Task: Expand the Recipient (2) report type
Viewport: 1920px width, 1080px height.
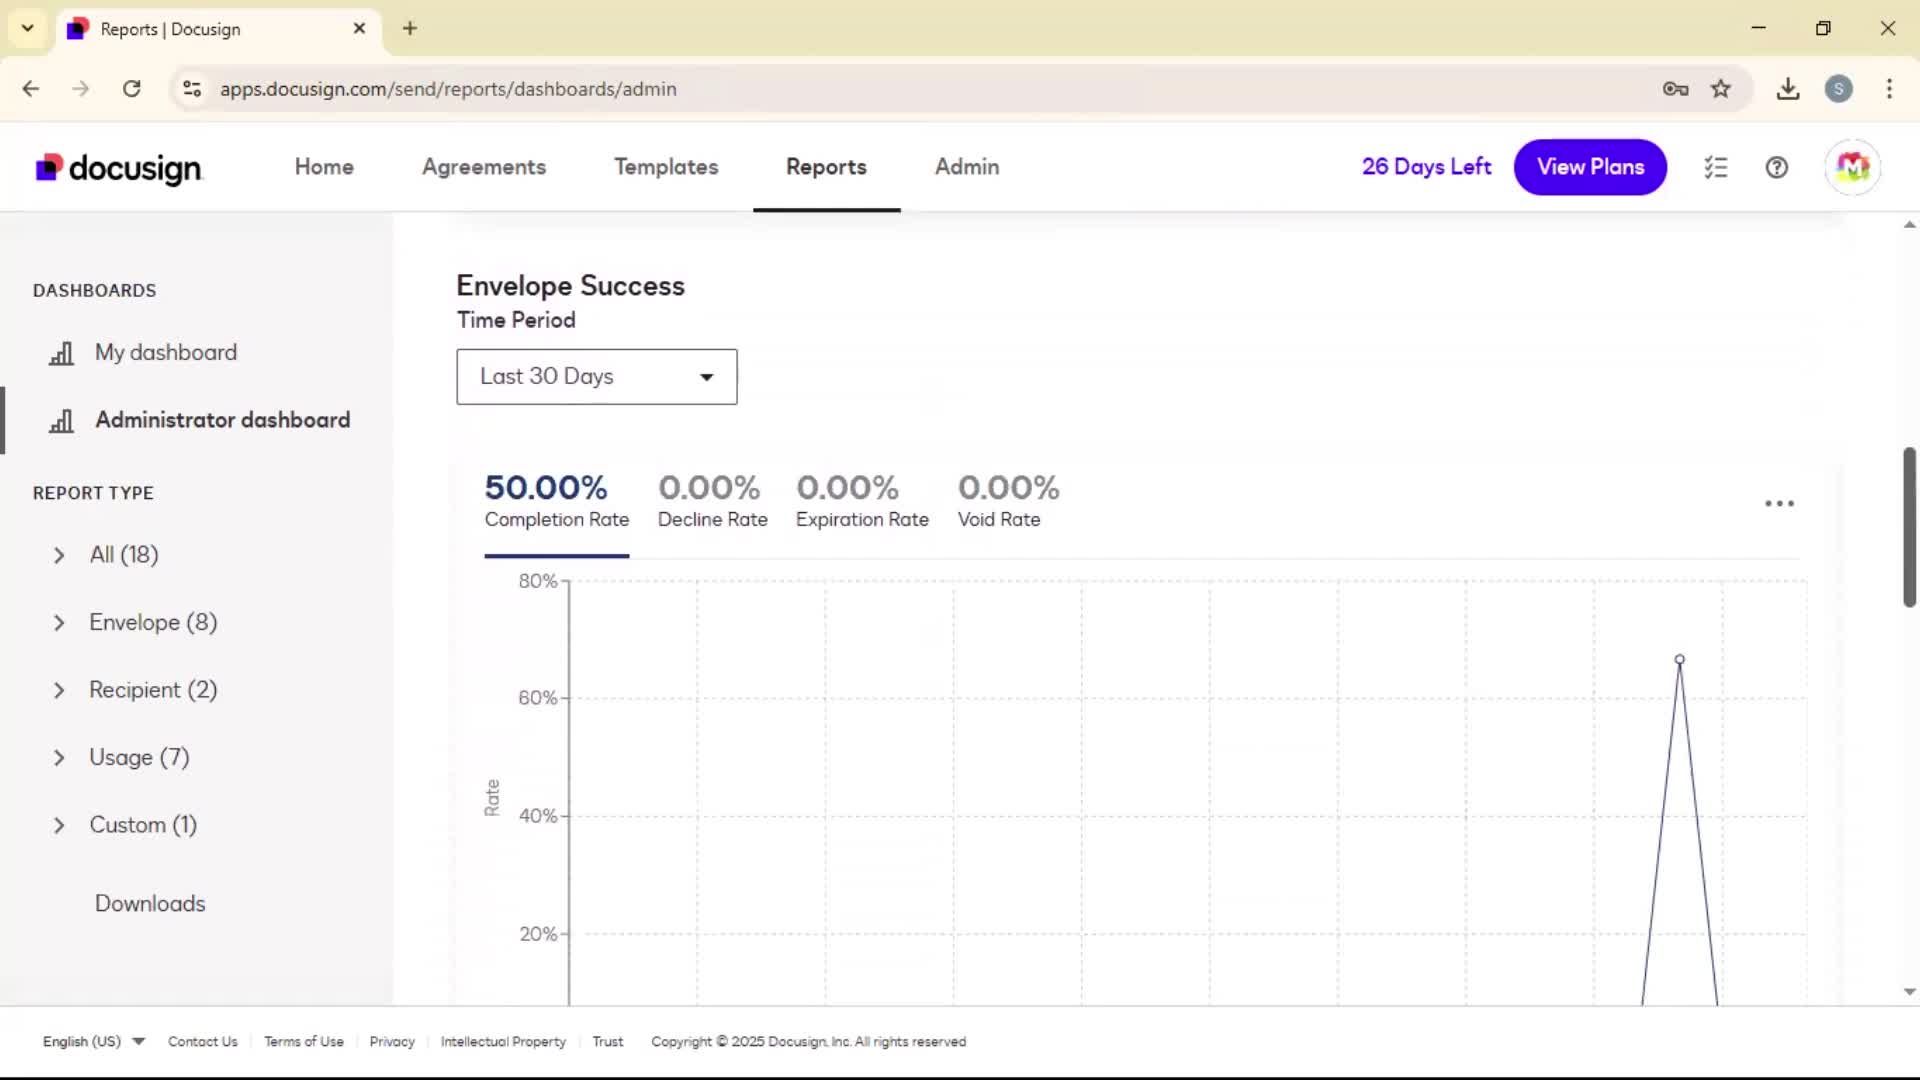Action: pos(59,690)
